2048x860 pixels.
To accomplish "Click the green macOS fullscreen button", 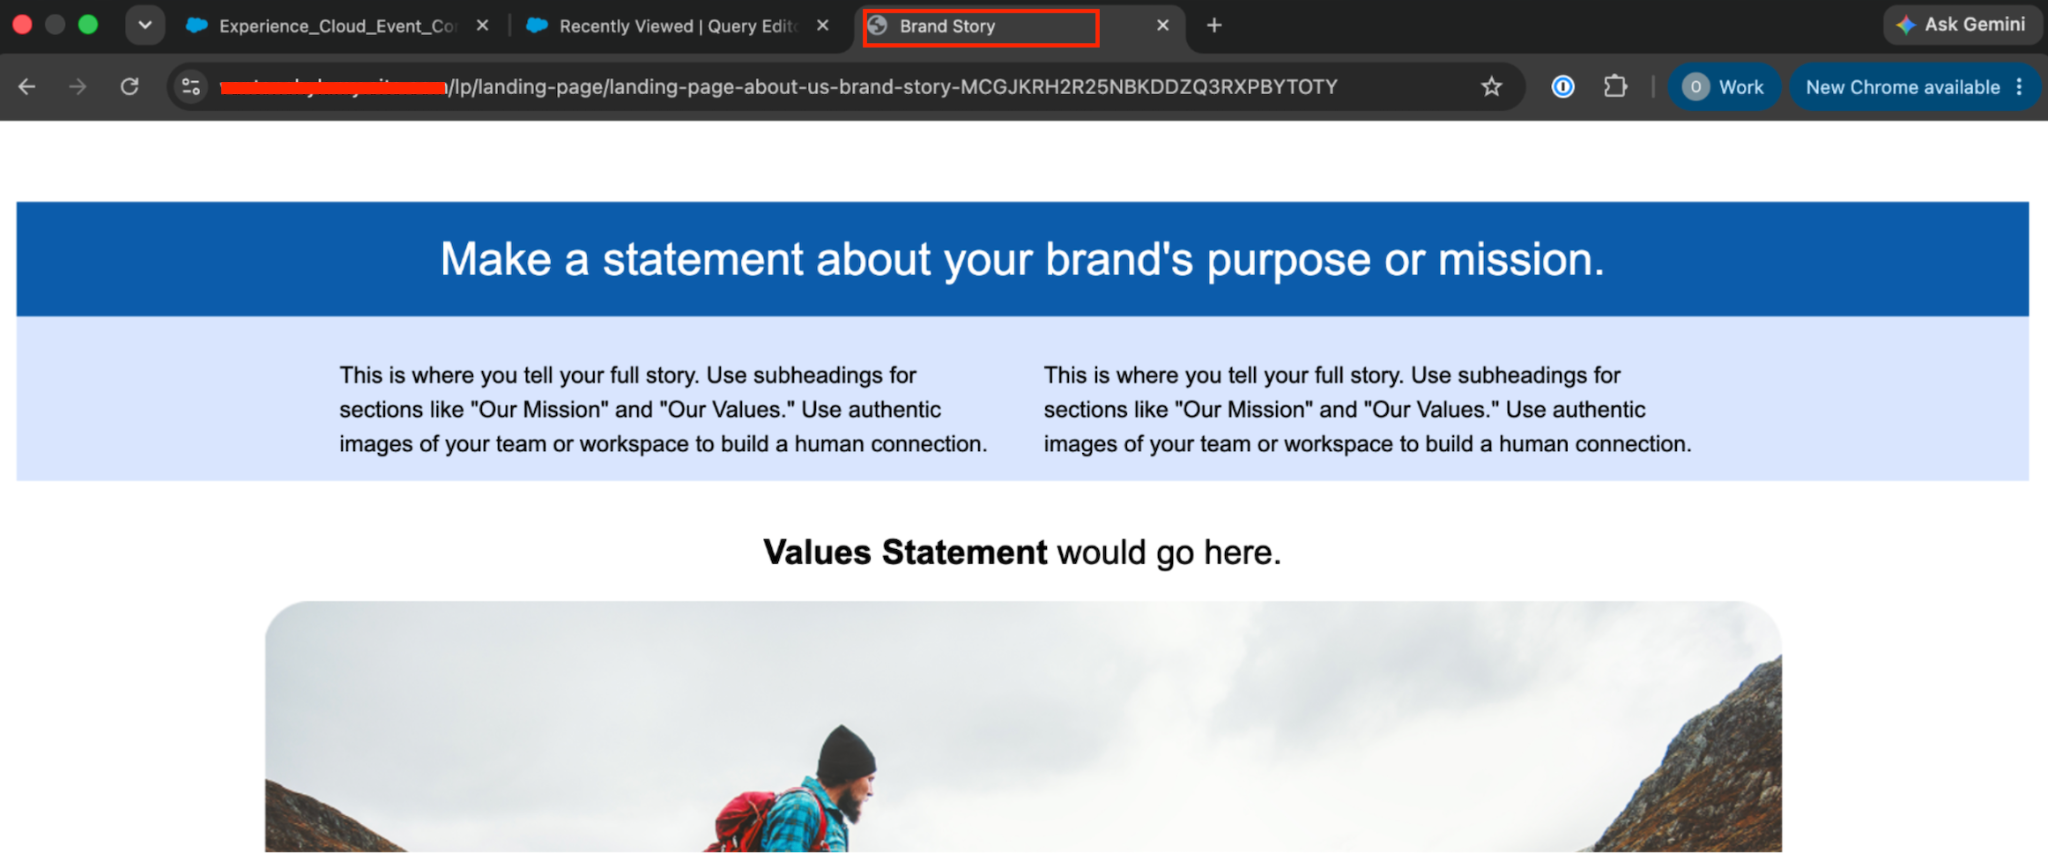I will coord(88,25).
